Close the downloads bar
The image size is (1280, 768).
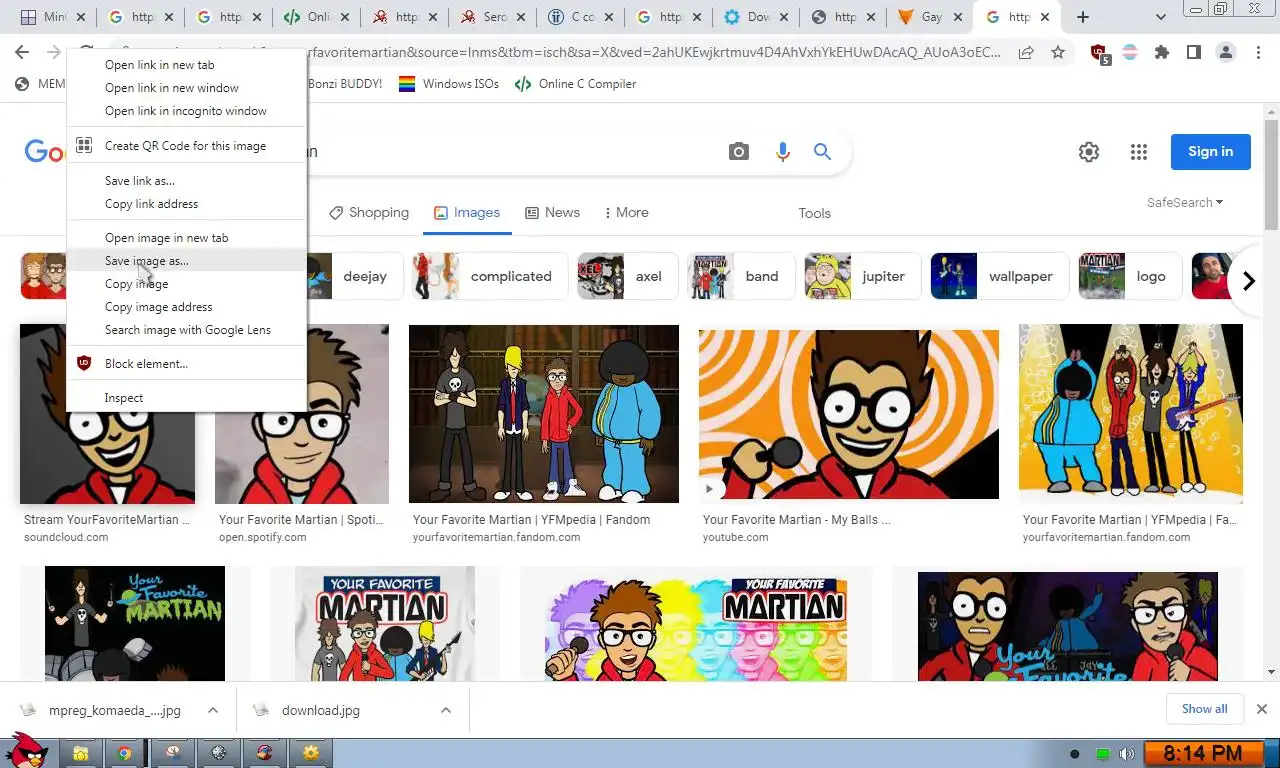[1261, 709]
